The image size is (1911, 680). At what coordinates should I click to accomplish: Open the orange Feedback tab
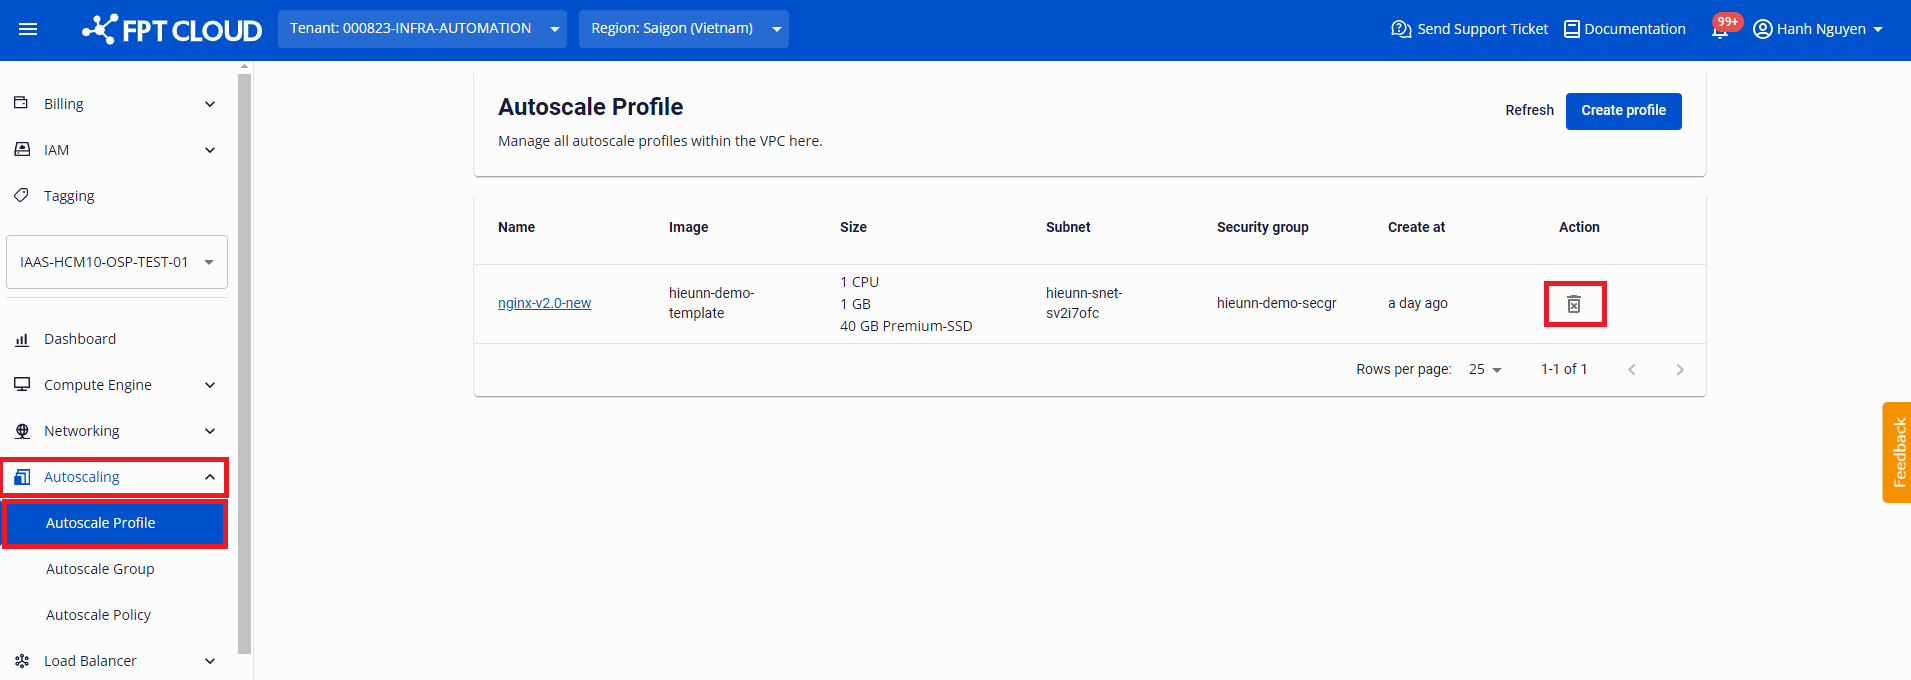1896,452
